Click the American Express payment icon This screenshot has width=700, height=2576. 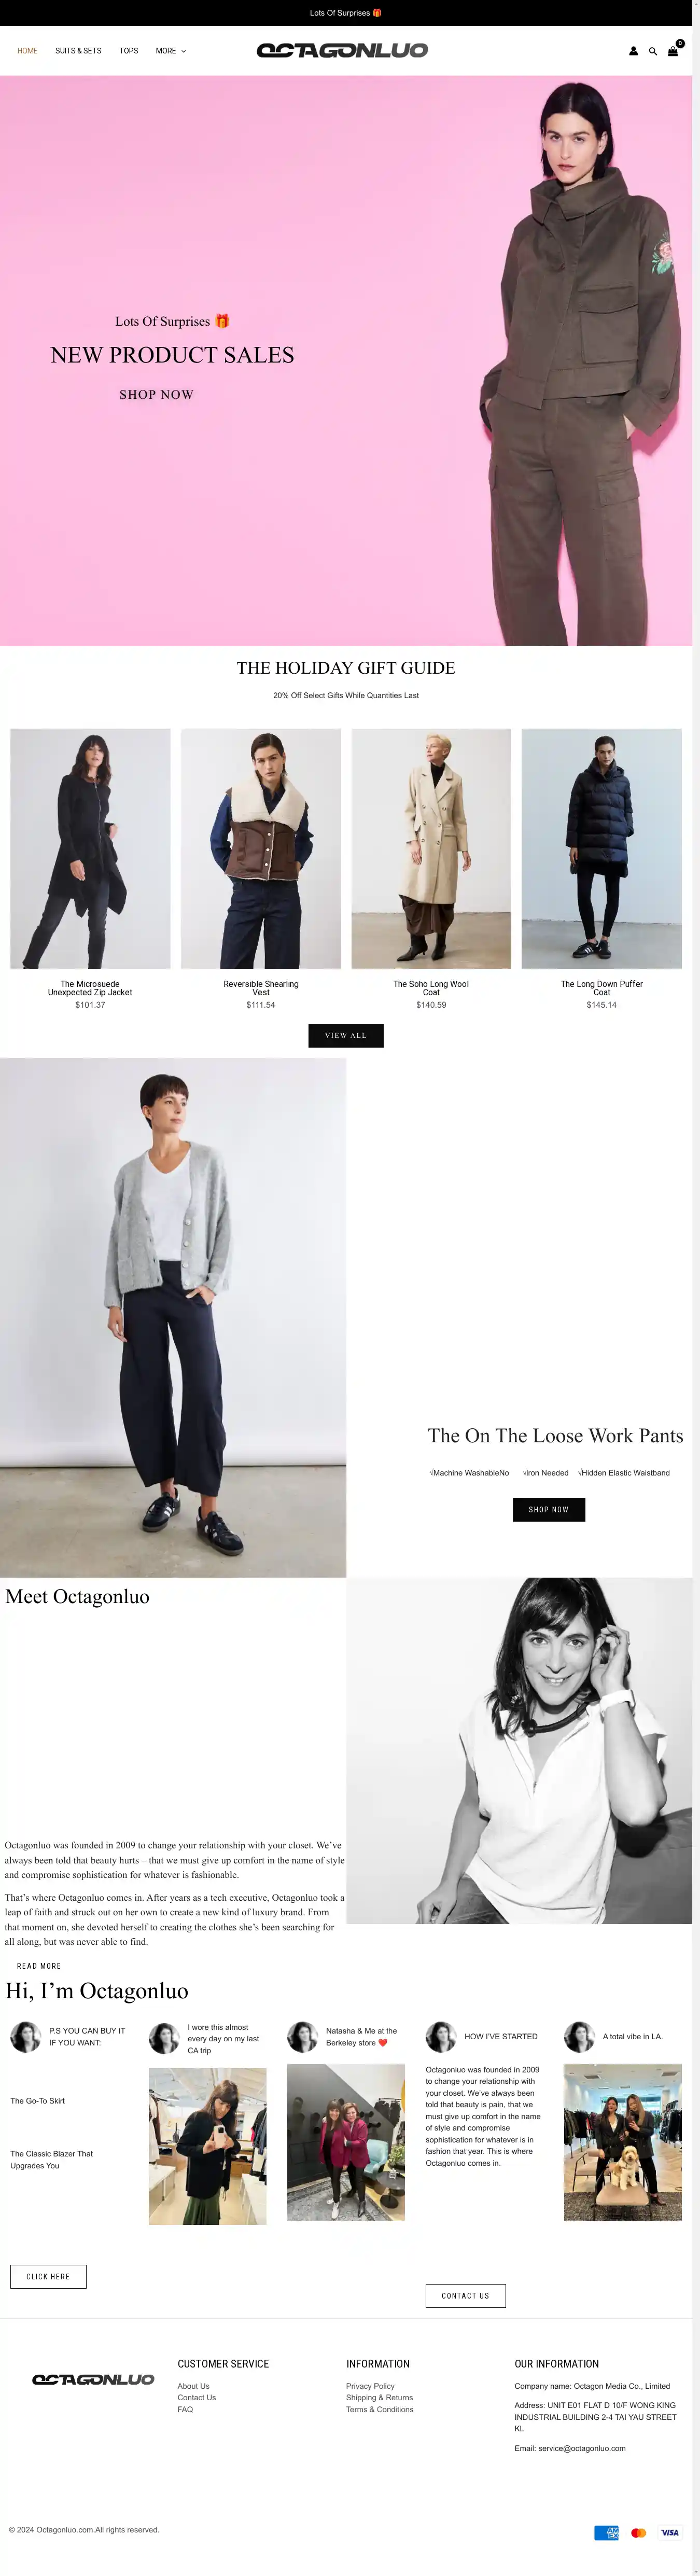pos(606,2533)
